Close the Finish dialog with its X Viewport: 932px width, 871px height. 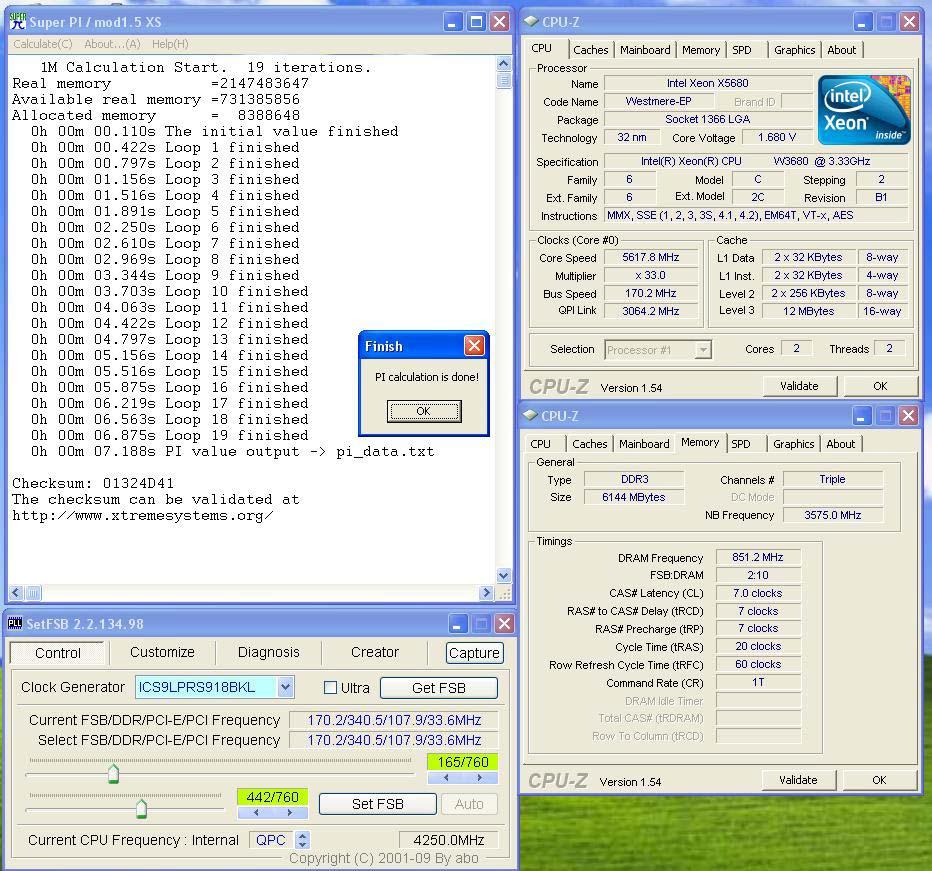point(474,345)
